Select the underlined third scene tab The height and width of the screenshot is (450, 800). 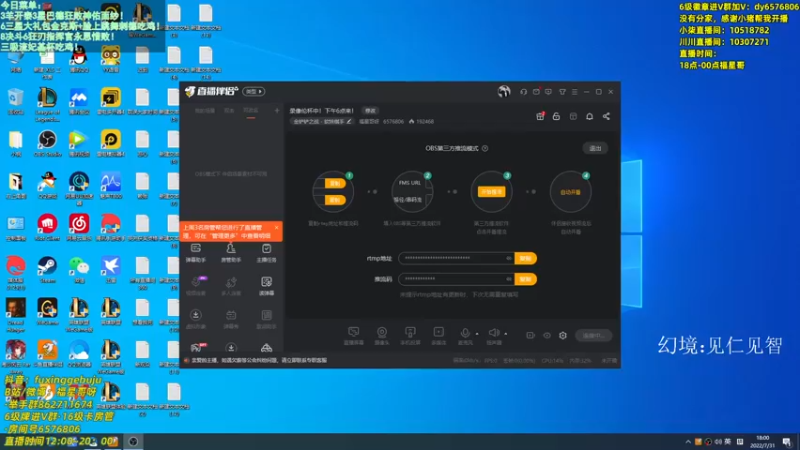[251, 111]
